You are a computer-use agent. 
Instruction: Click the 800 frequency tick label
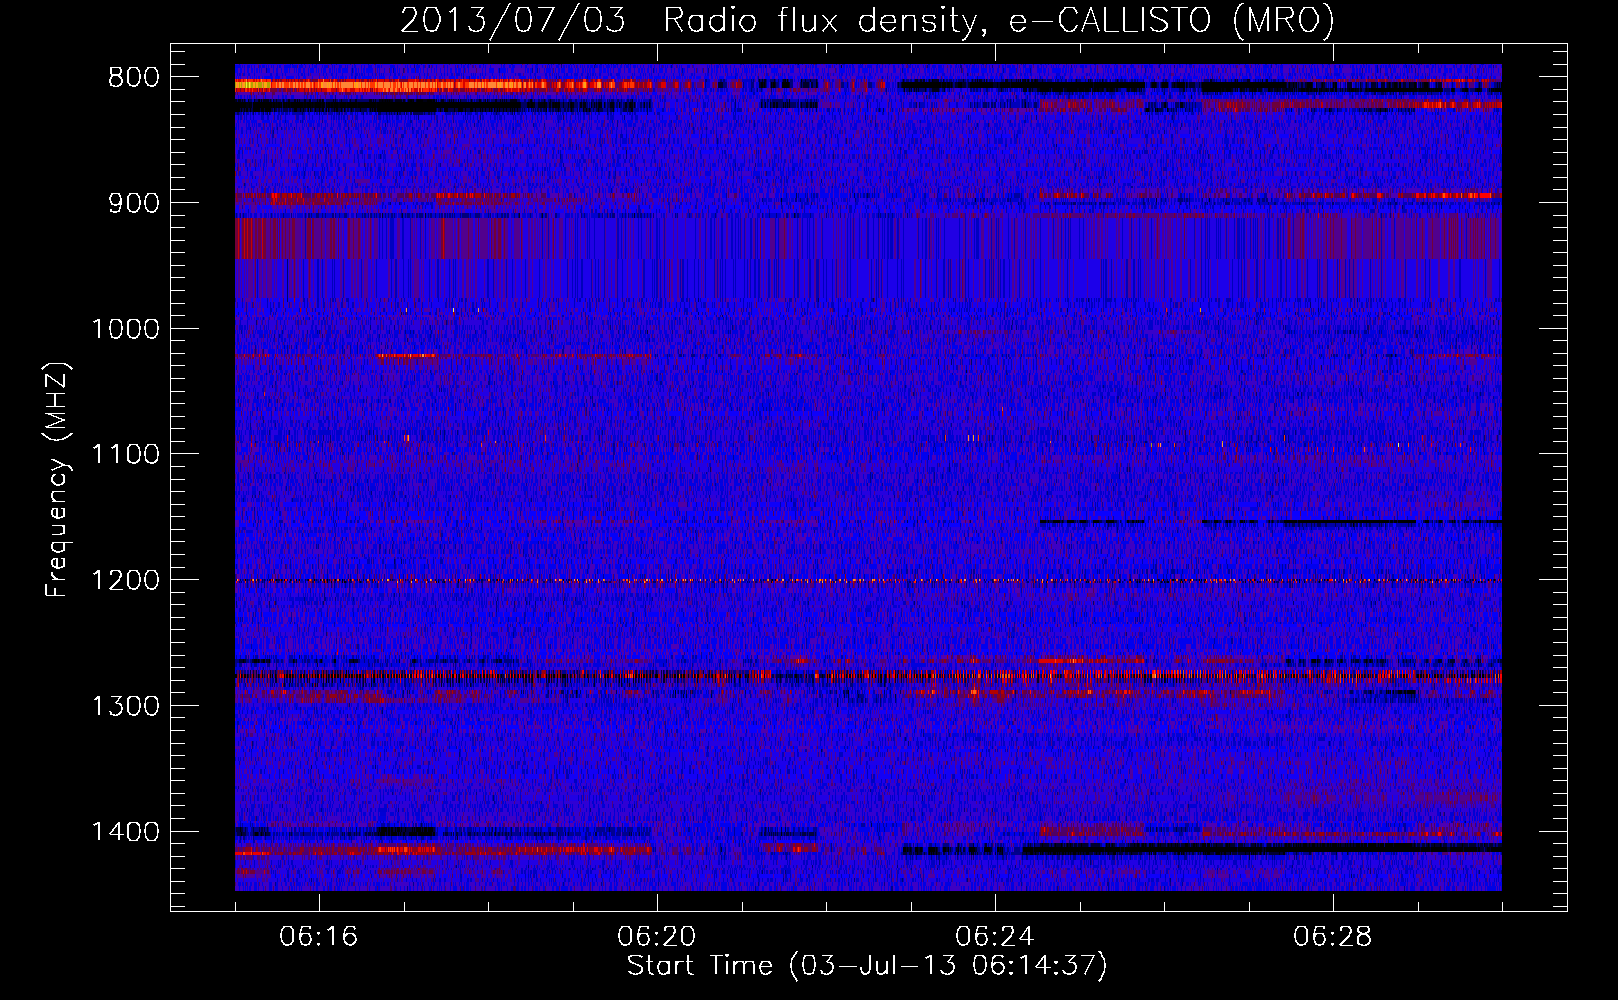pos(131,78)
